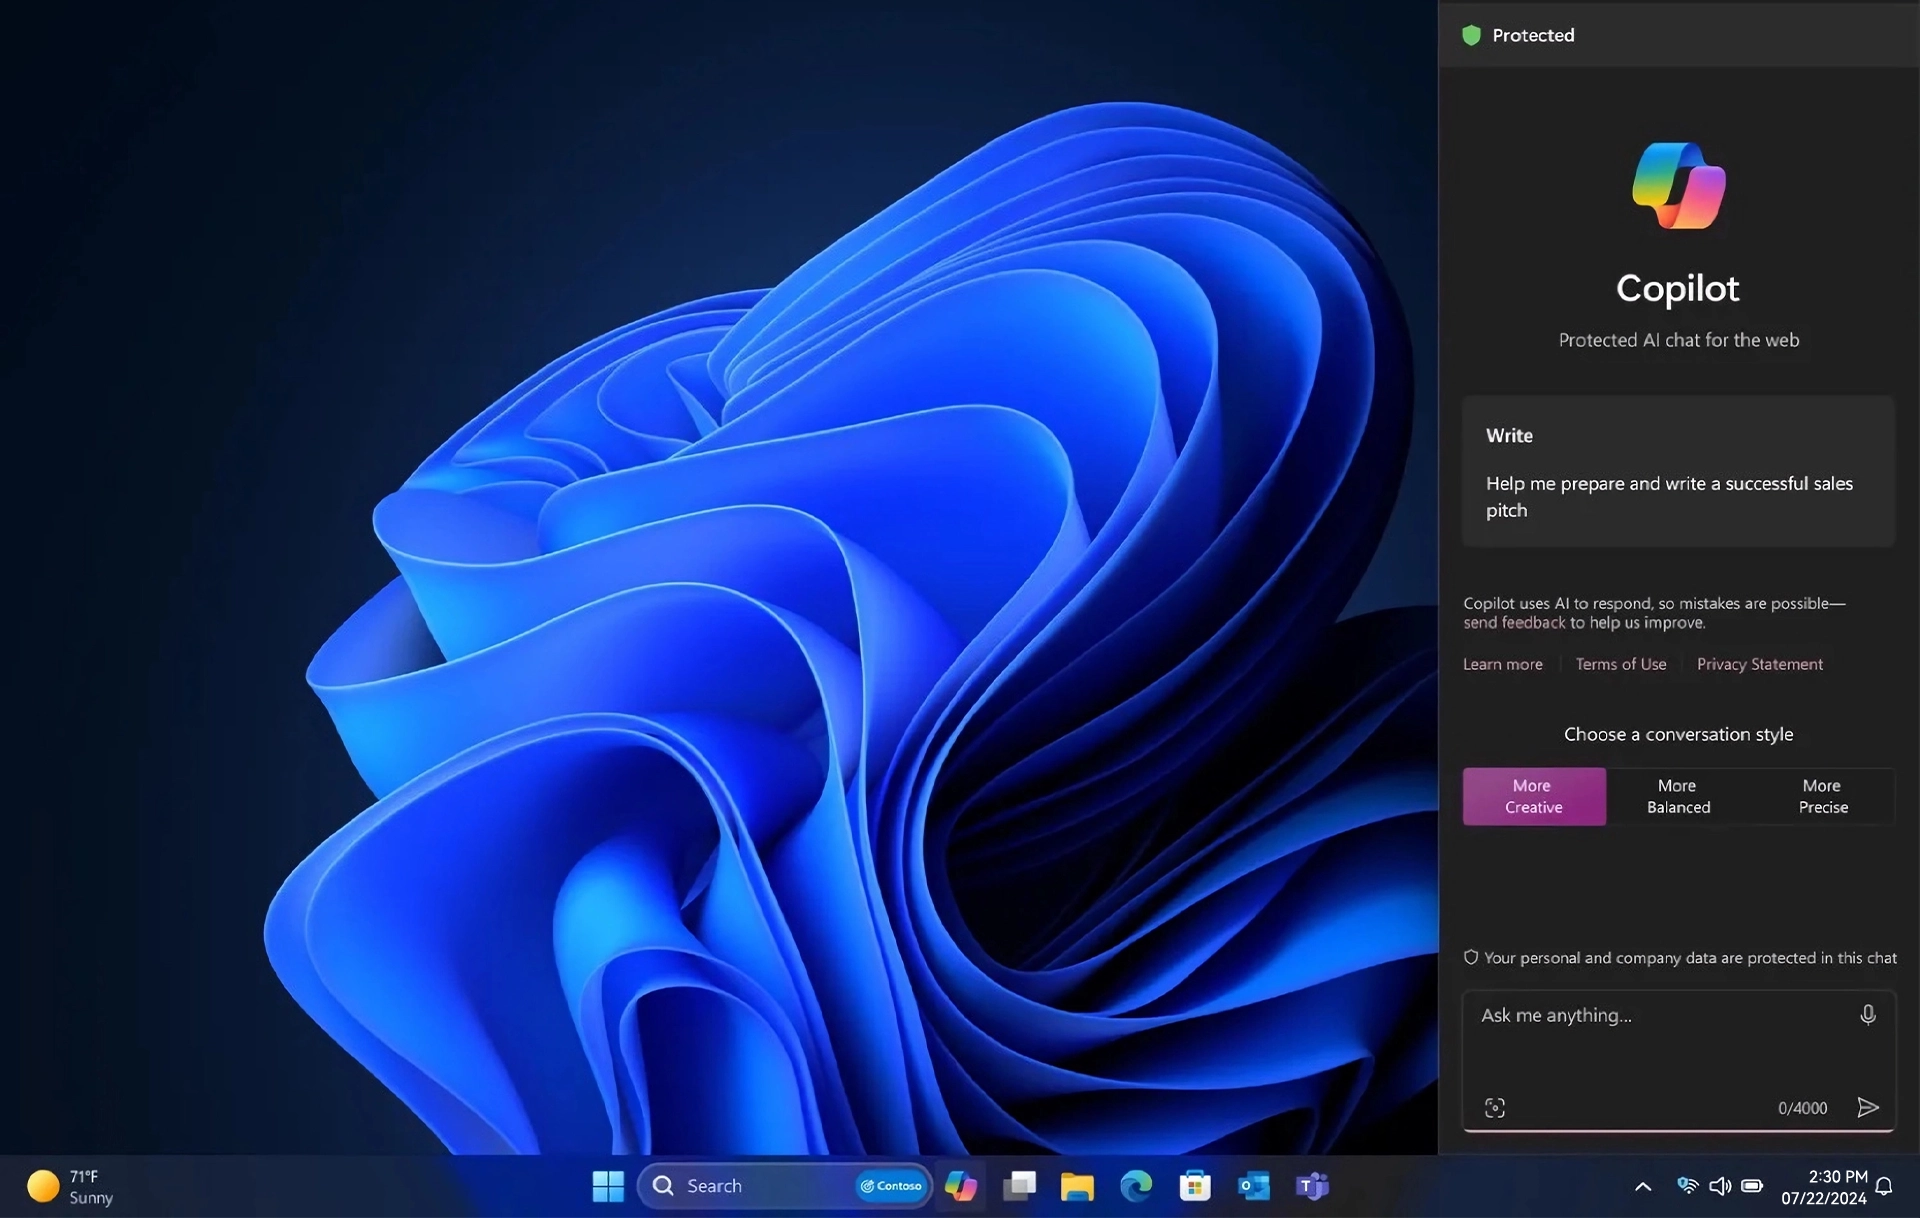The height and width of the screenshot is (1218, 1920).
Task: Select the More Creative conversation style
Action: pos(1533,796)
